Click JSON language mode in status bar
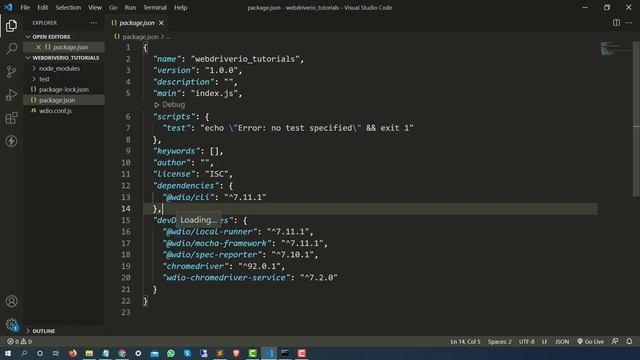 [x=562, y=341]
